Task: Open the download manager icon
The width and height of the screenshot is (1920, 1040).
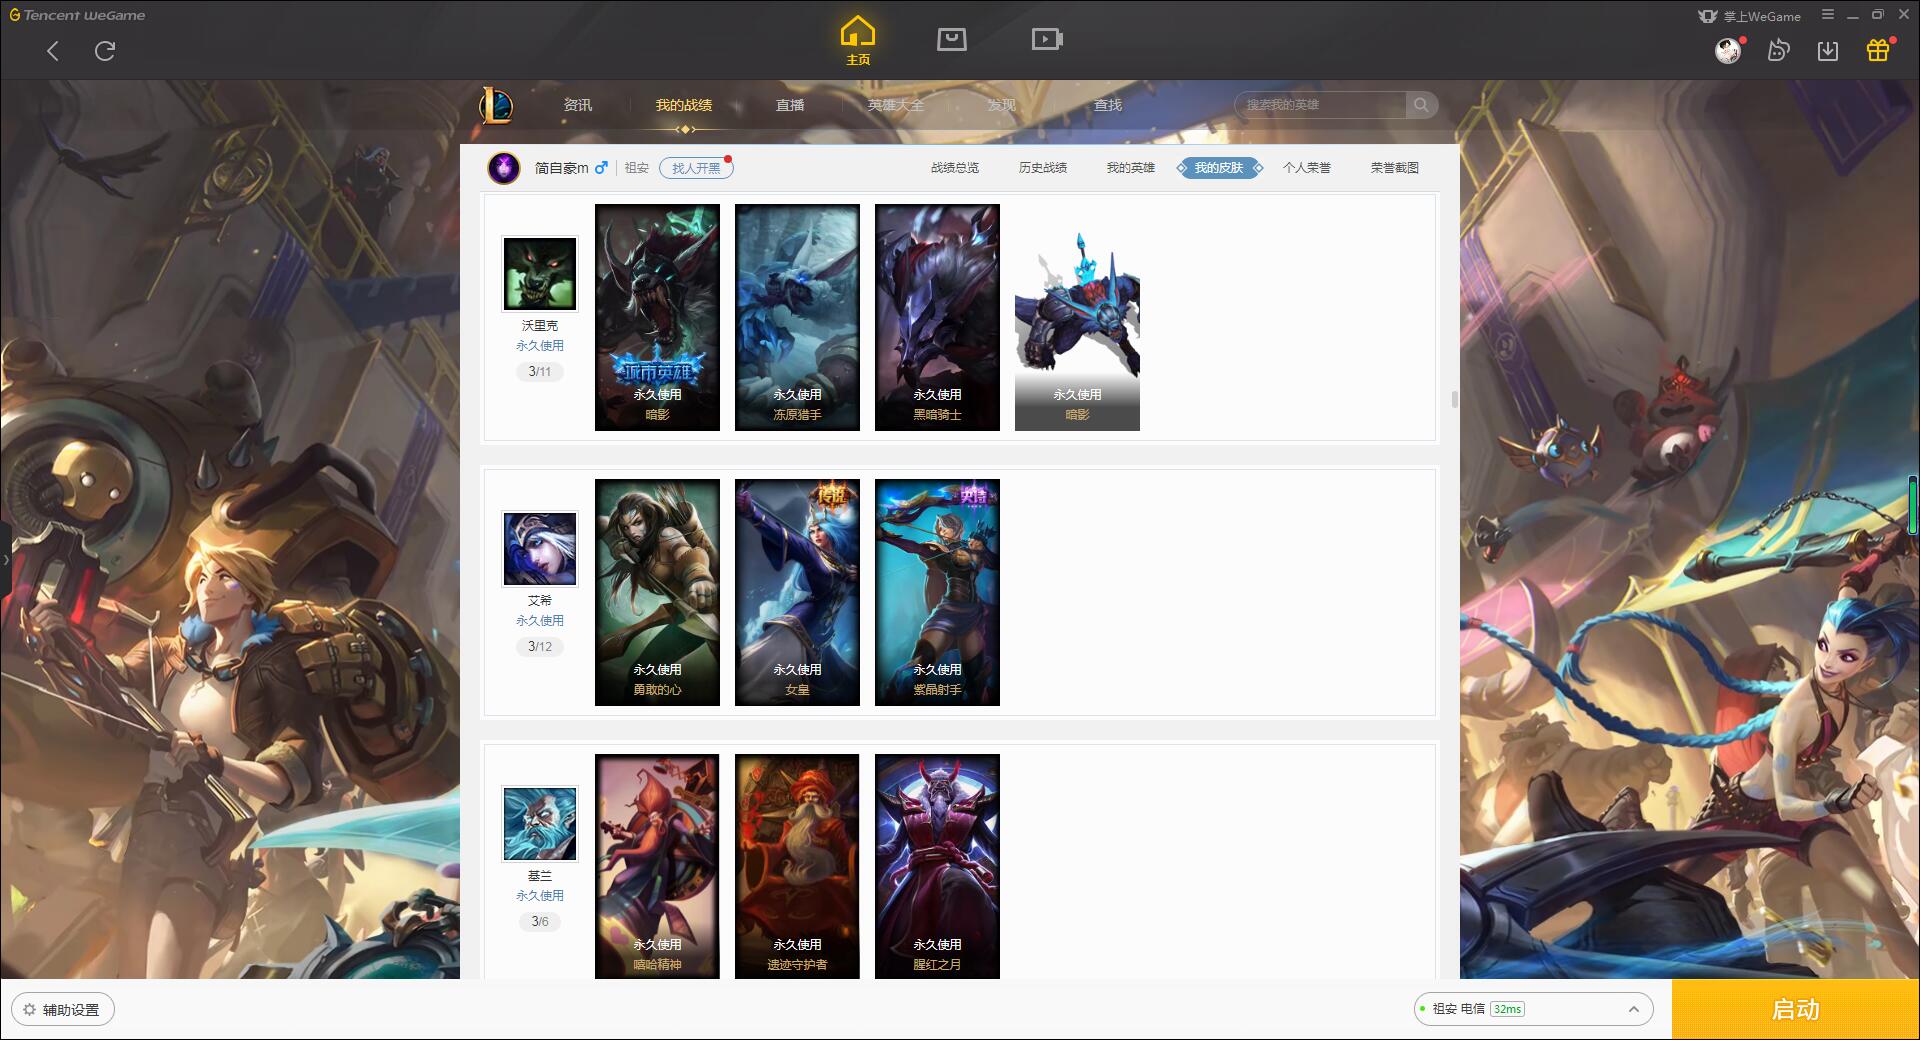Action: coord(1828,50)
